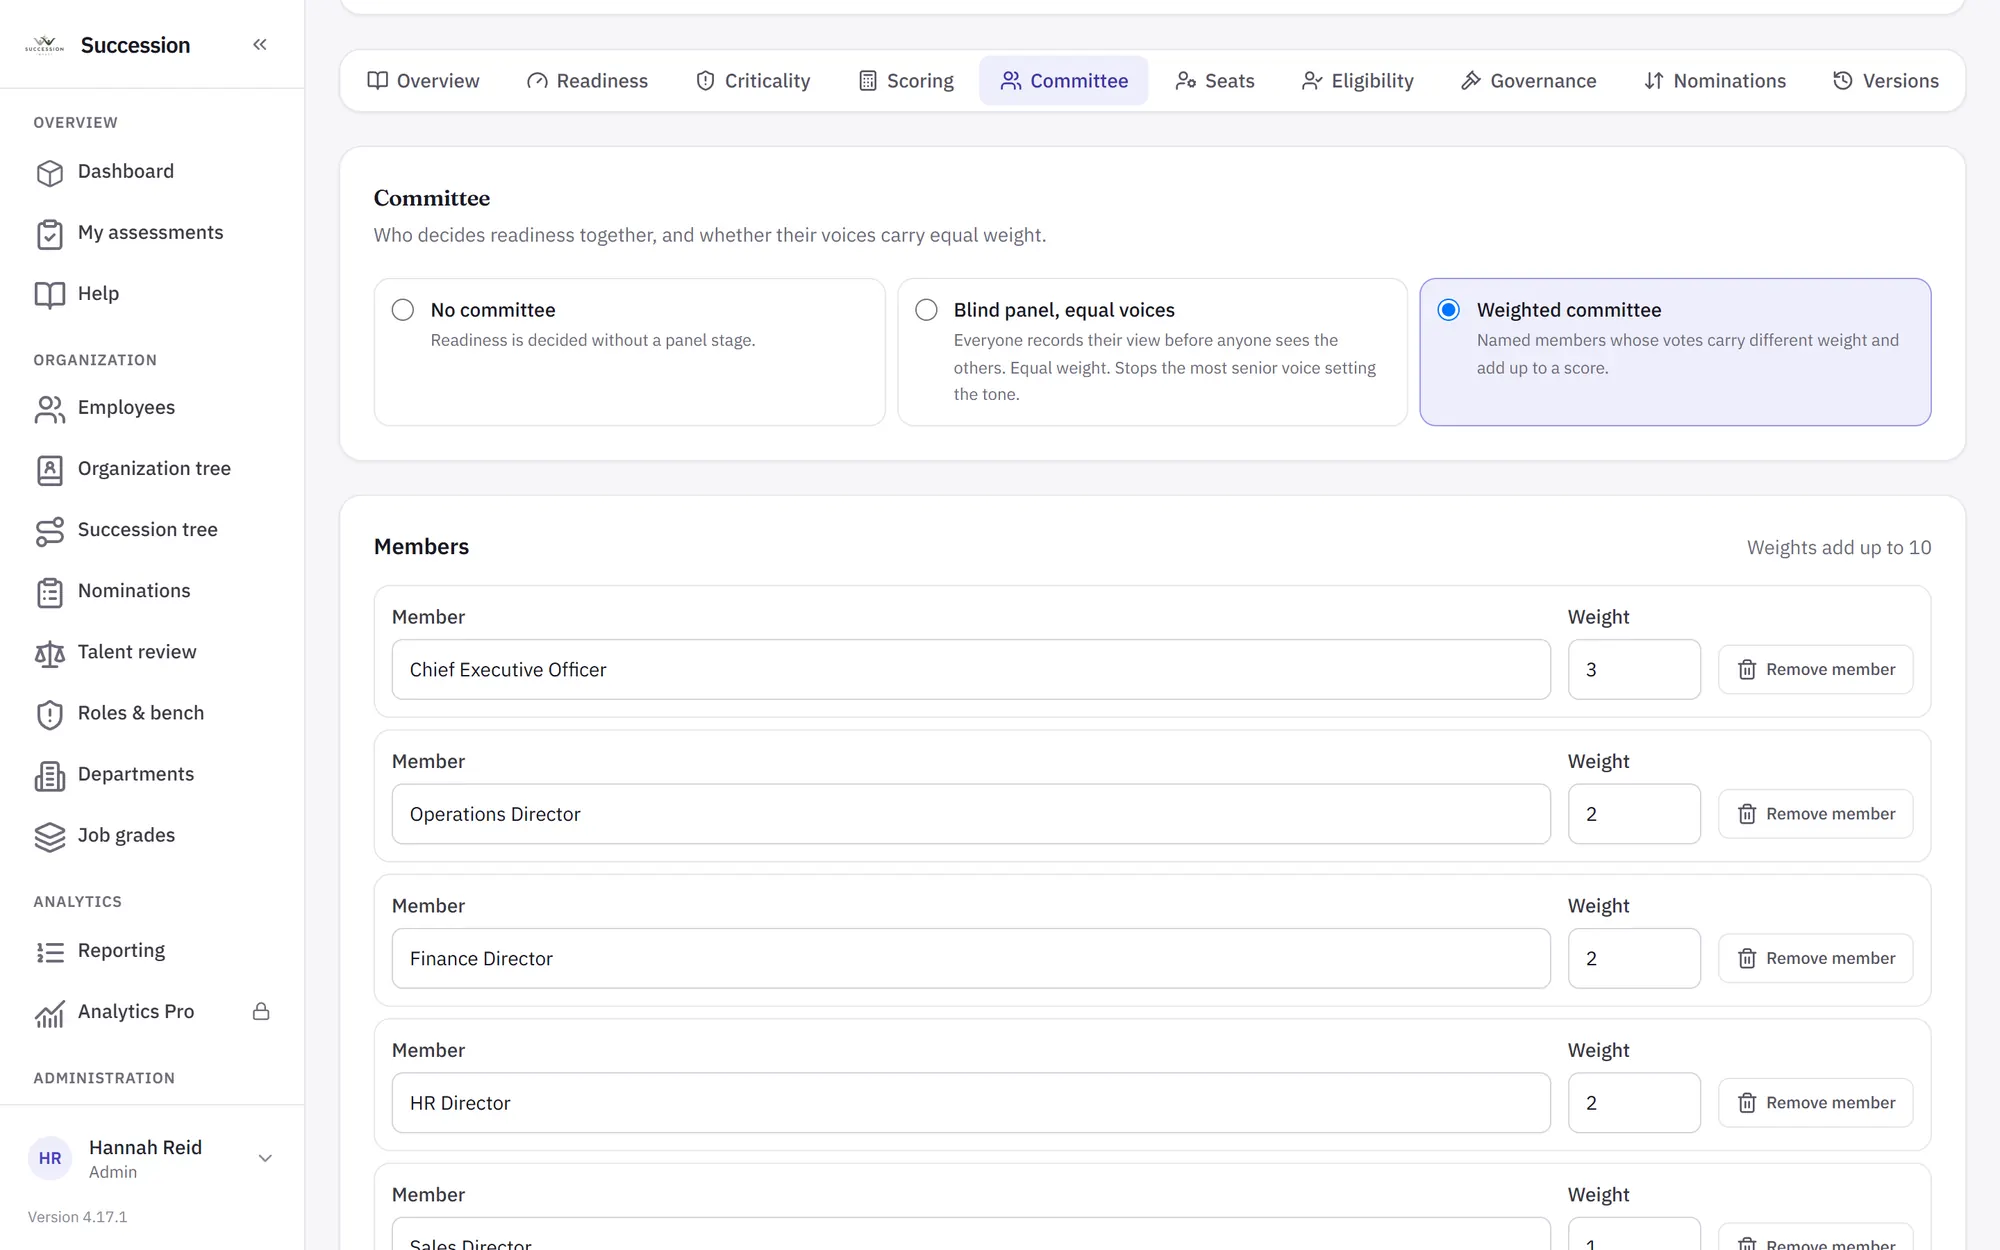Open Organization tree in the sidebar
Viewport: 2000px width, 1250px height.
152,469
